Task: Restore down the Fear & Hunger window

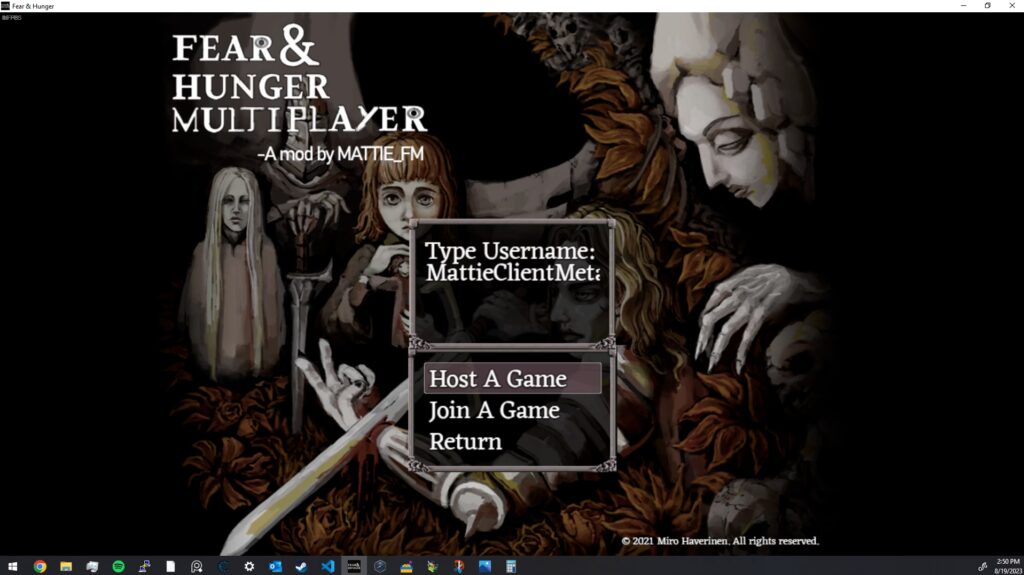Action: tap(987, 6)
